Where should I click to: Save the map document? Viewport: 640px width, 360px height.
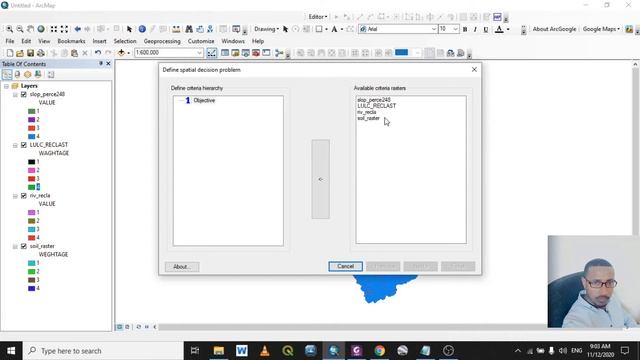(30, 53)
